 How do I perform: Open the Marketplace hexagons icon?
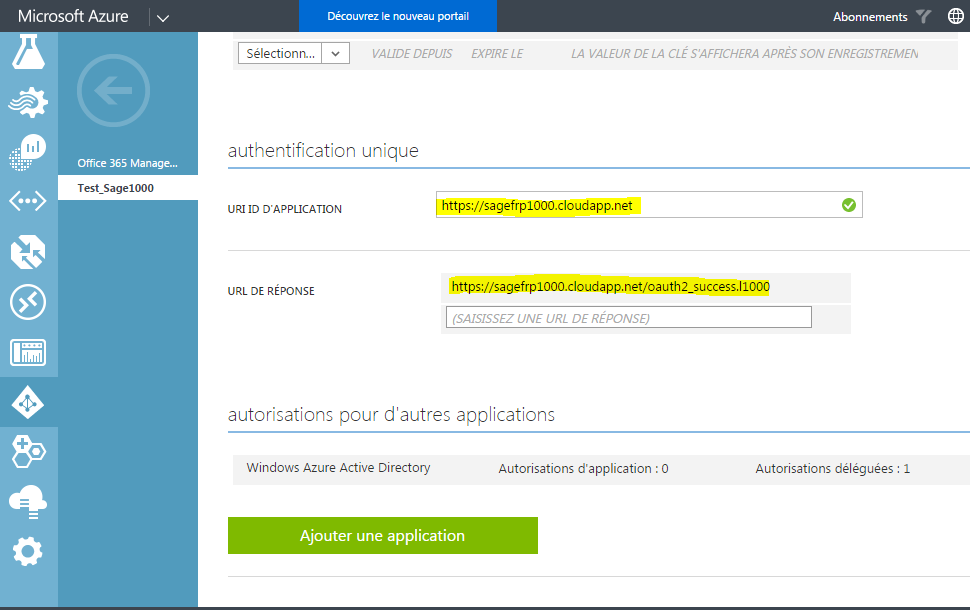coord(28,452)
